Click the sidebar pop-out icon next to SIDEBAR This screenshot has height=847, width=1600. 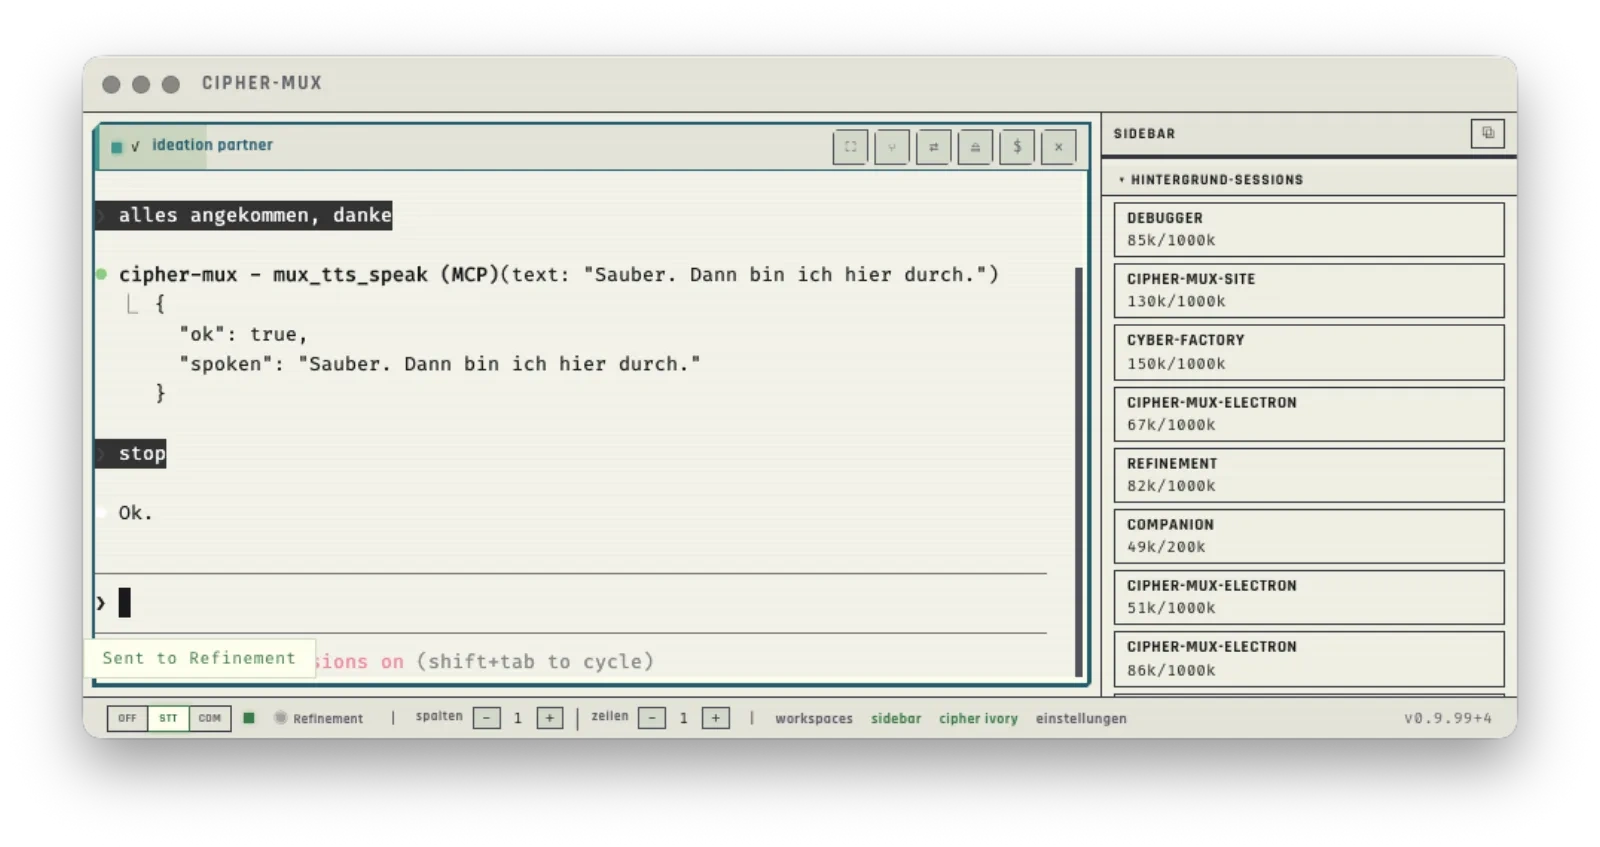tap(1487, 133)
